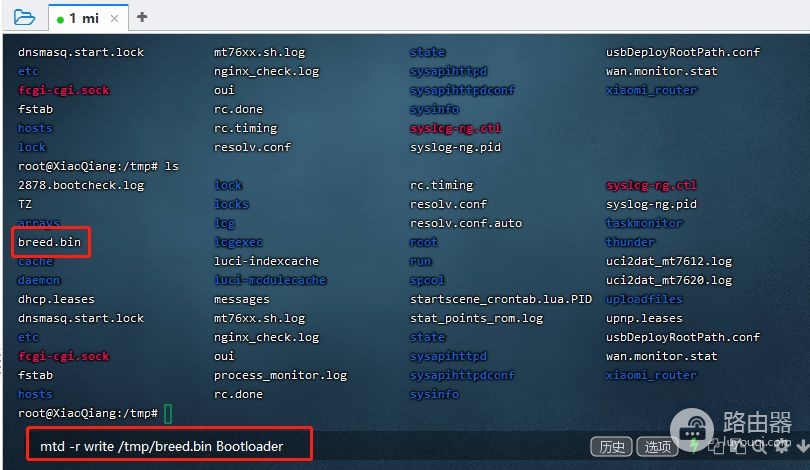
Task: Open the 选项 options button
Action: click(658, 446)
